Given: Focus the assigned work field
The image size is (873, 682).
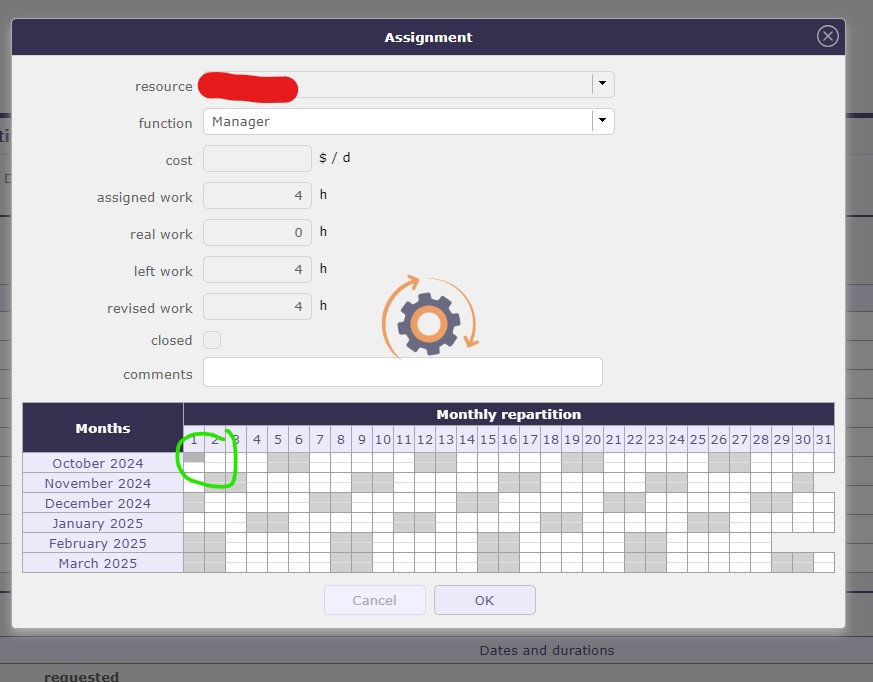Looking at the screenshot, I should click(257, 196).
